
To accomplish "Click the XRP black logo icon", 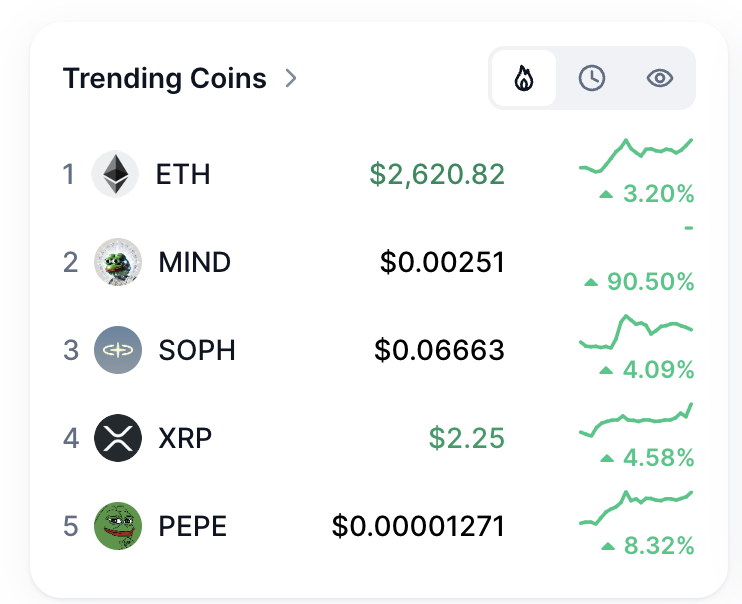I will tap(117, 438).
